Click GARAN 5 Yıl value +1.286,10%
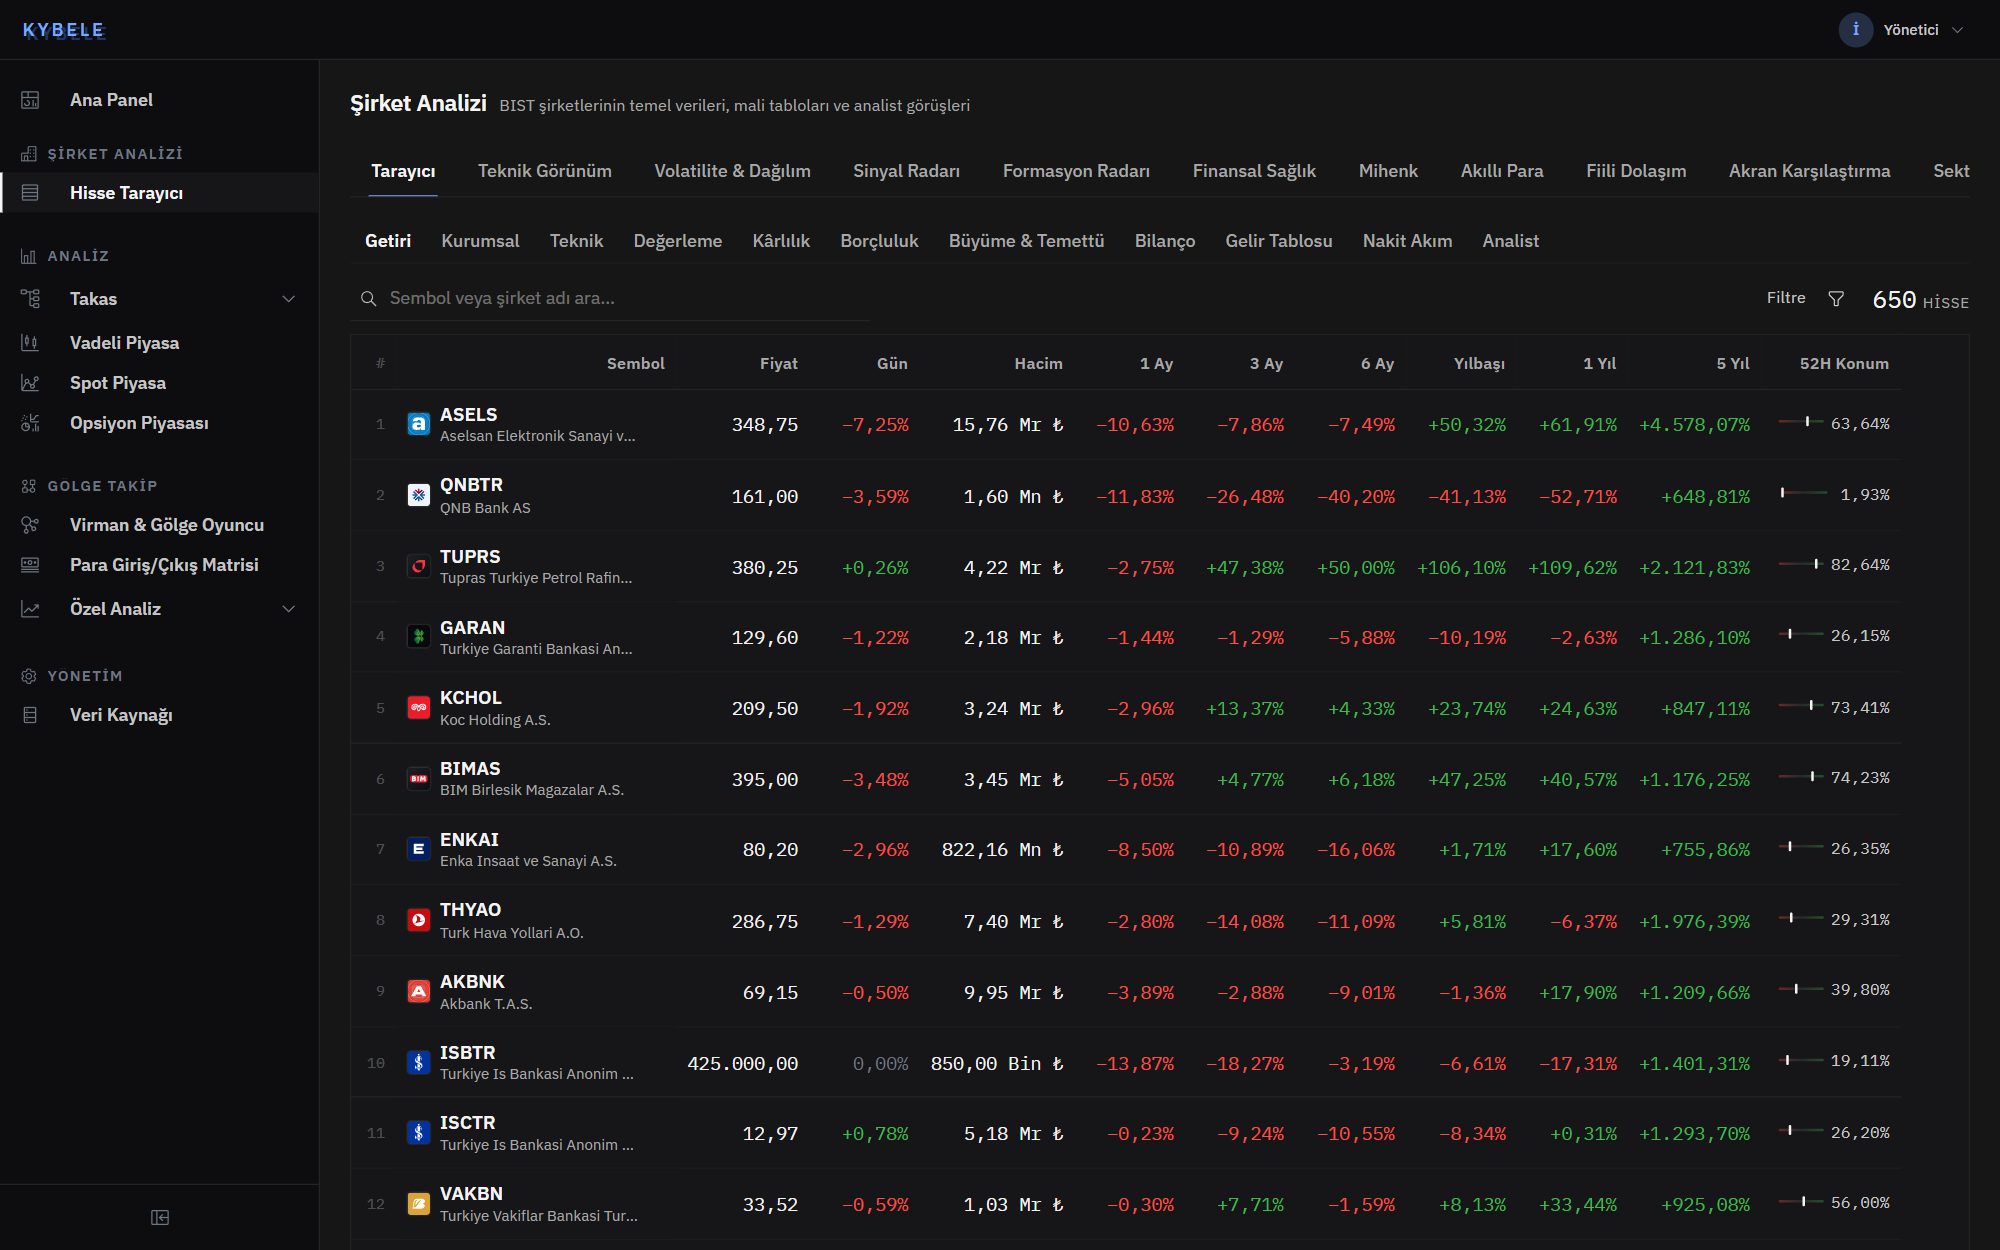2000x1250 pixels. (x=1695, y=638)
